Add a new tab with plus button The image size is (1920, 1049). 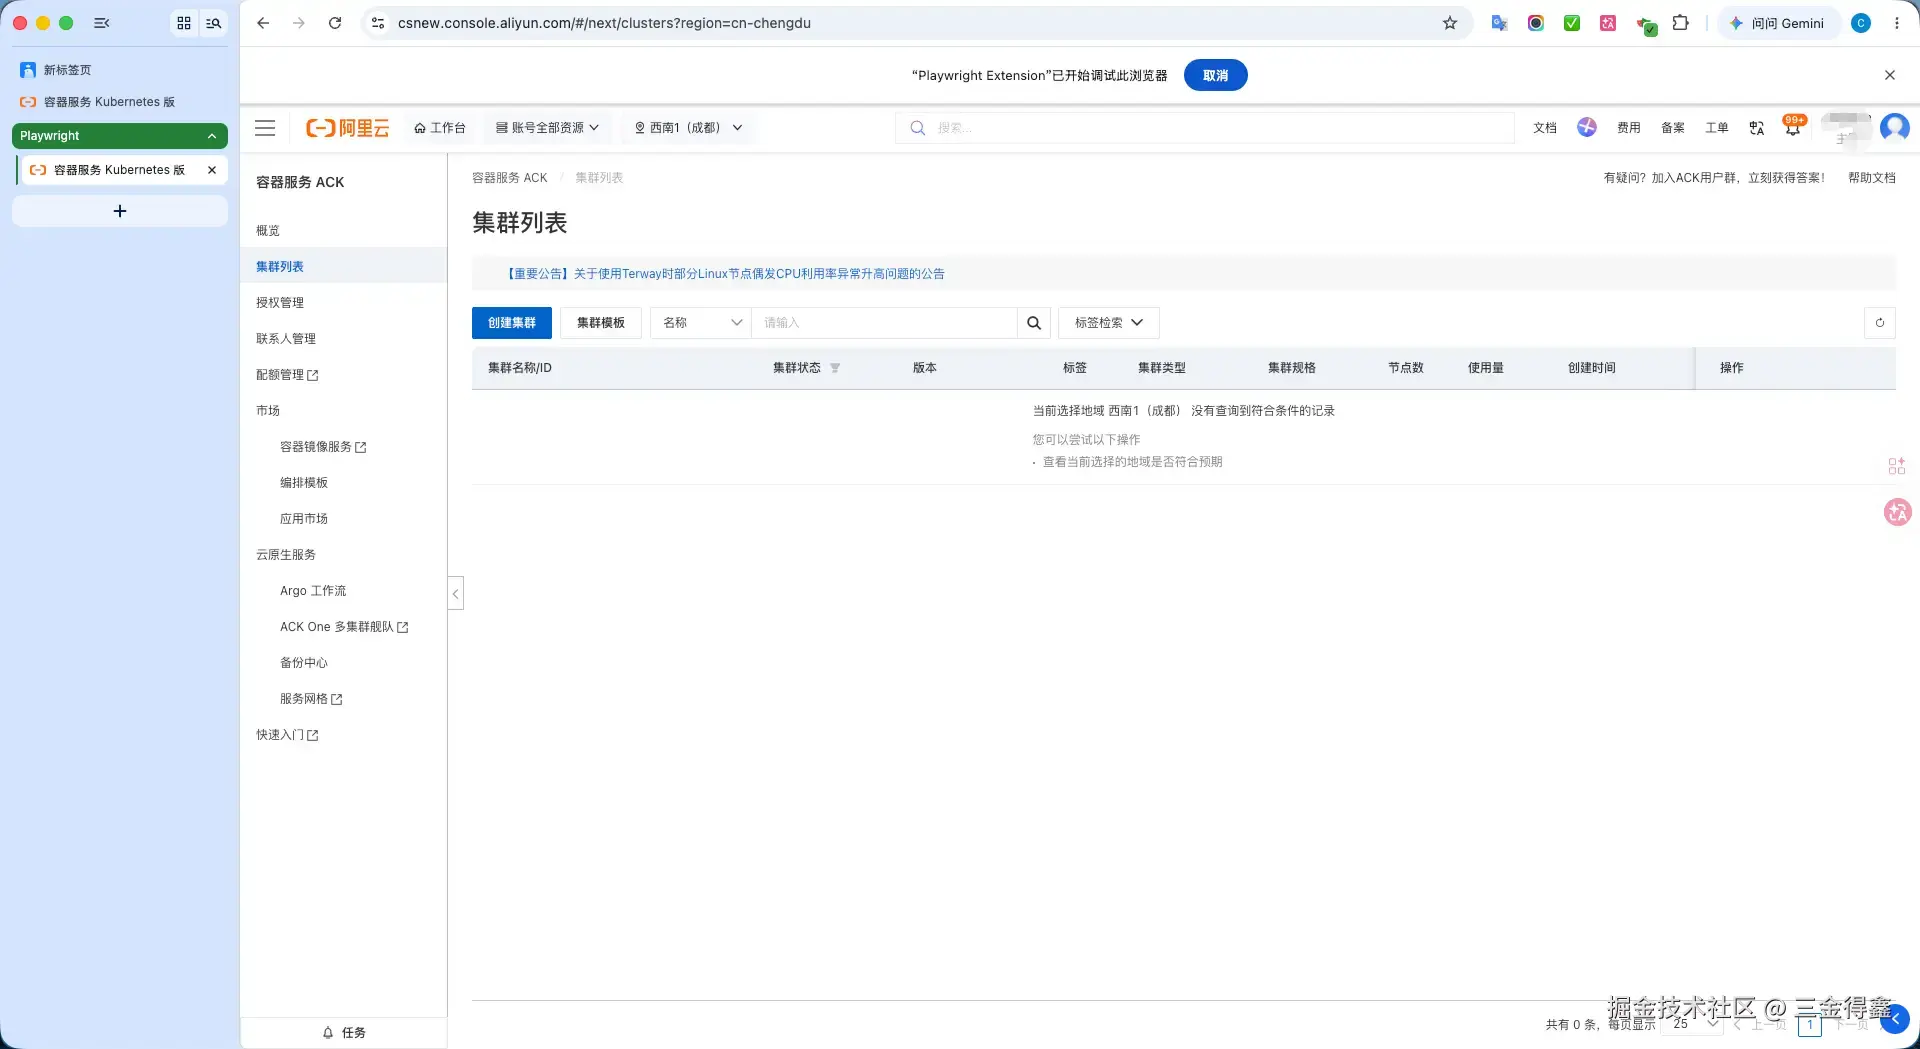pyautogui.click(x=120, y=211)
